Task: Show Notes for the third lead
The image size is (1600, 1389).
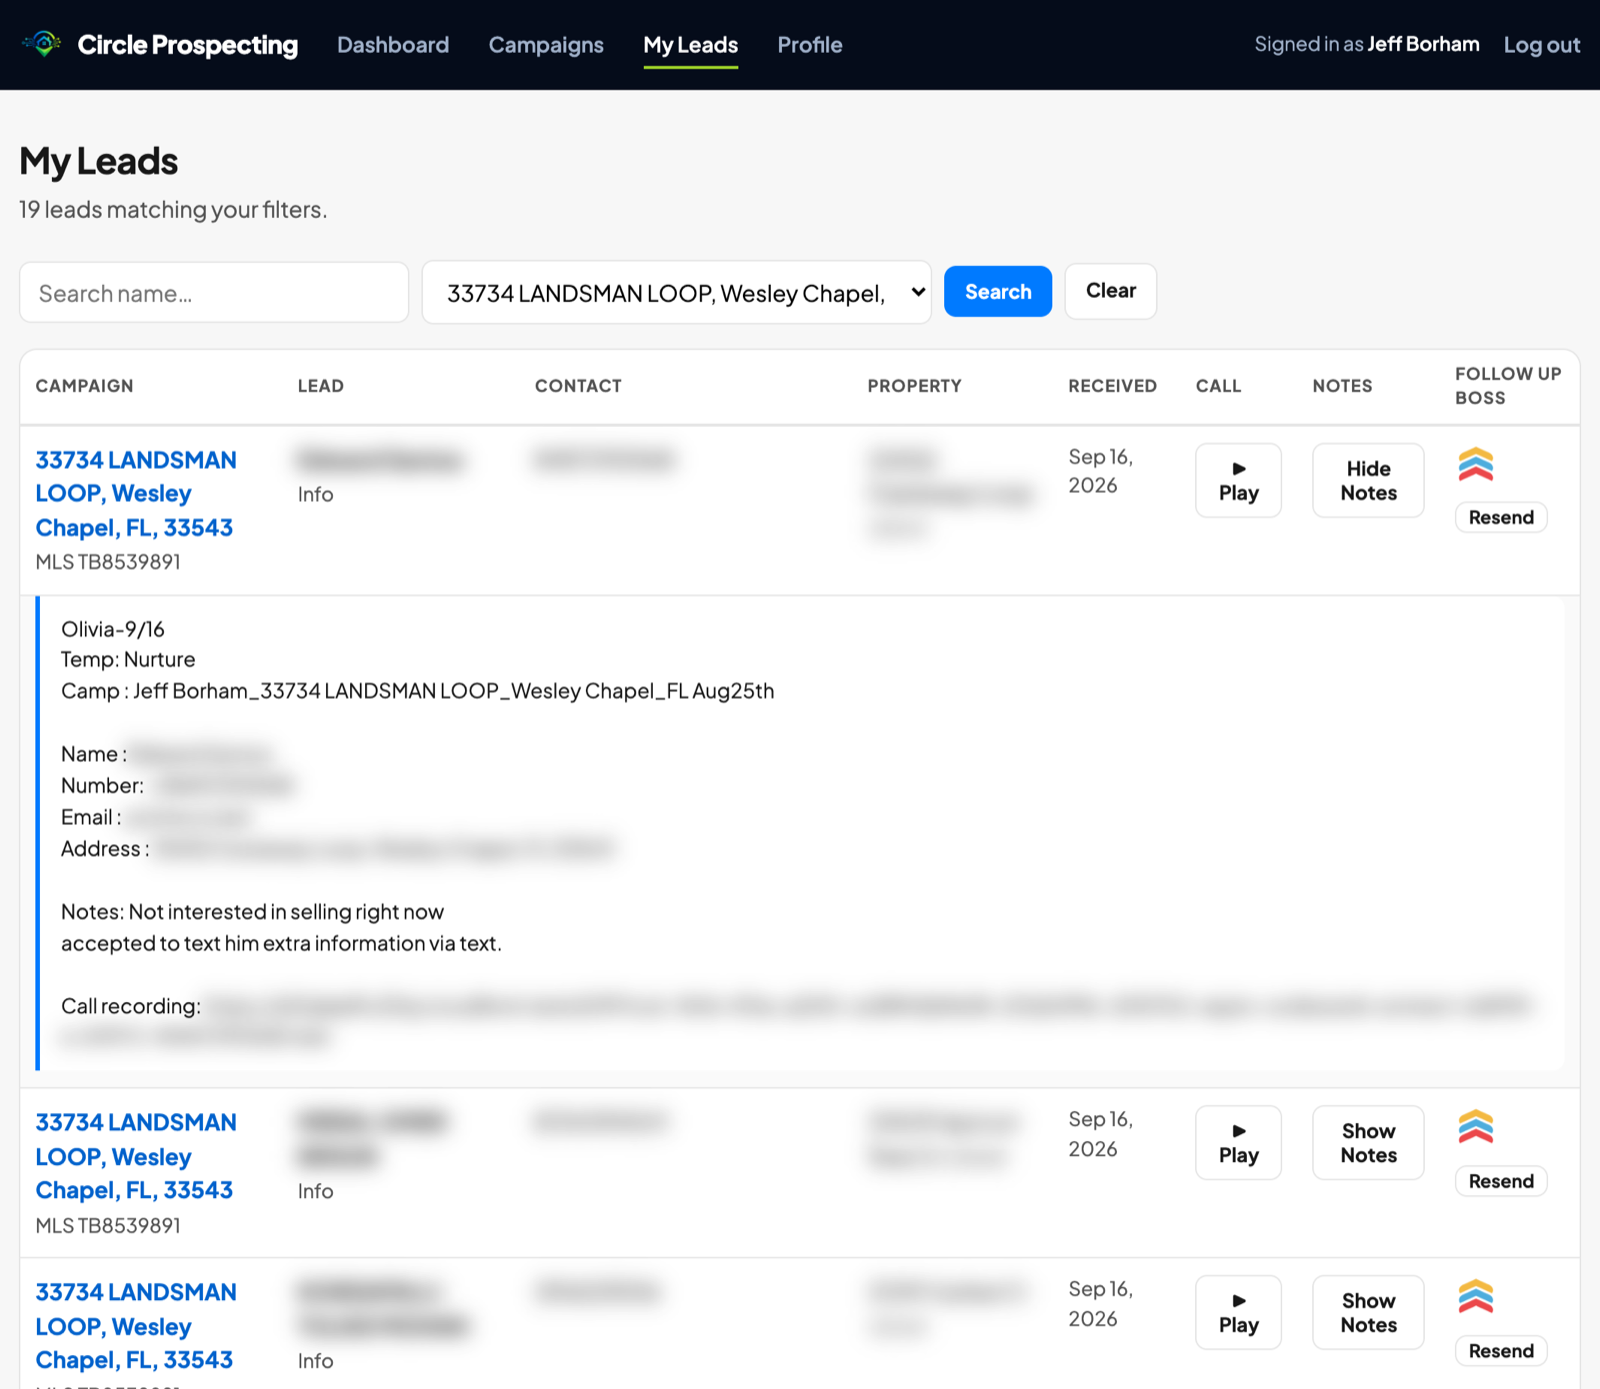Action: click(x=1368, y=1312)
